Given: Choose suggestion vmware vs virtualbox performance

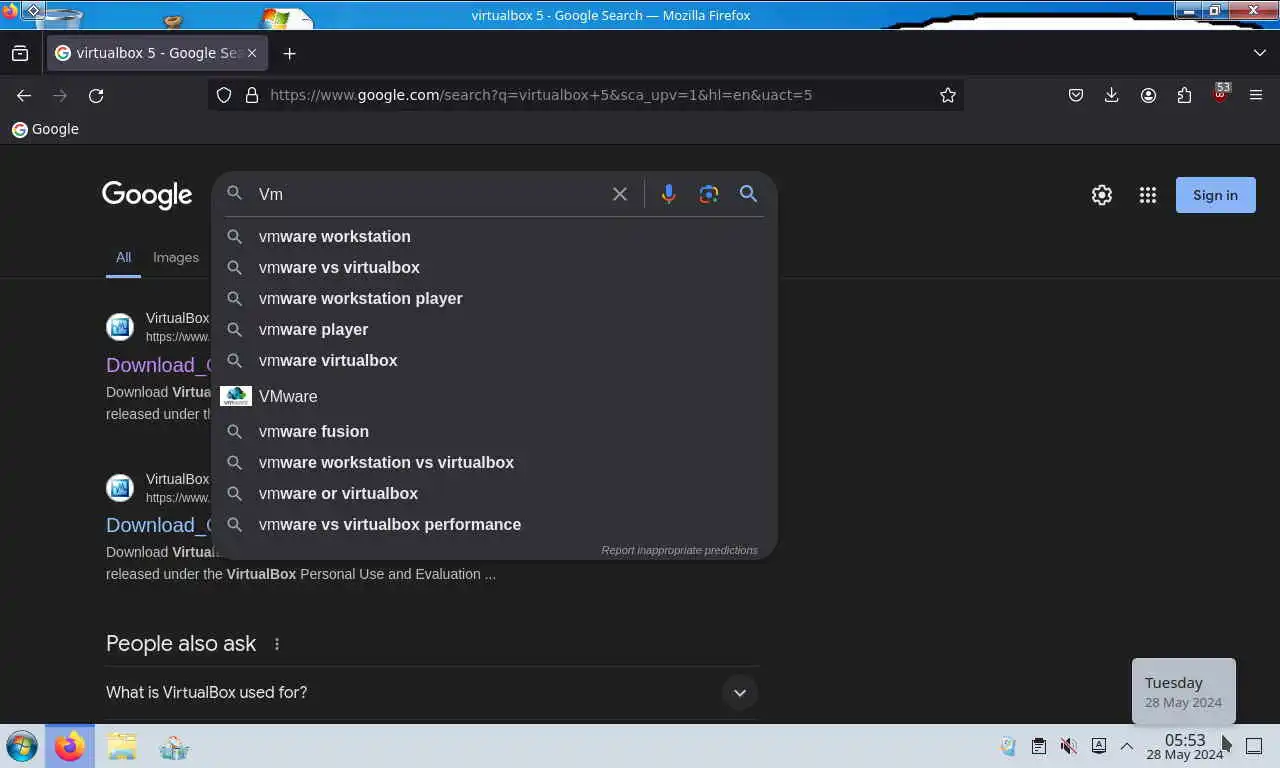Looking at the screenshot, I should 494,524.
